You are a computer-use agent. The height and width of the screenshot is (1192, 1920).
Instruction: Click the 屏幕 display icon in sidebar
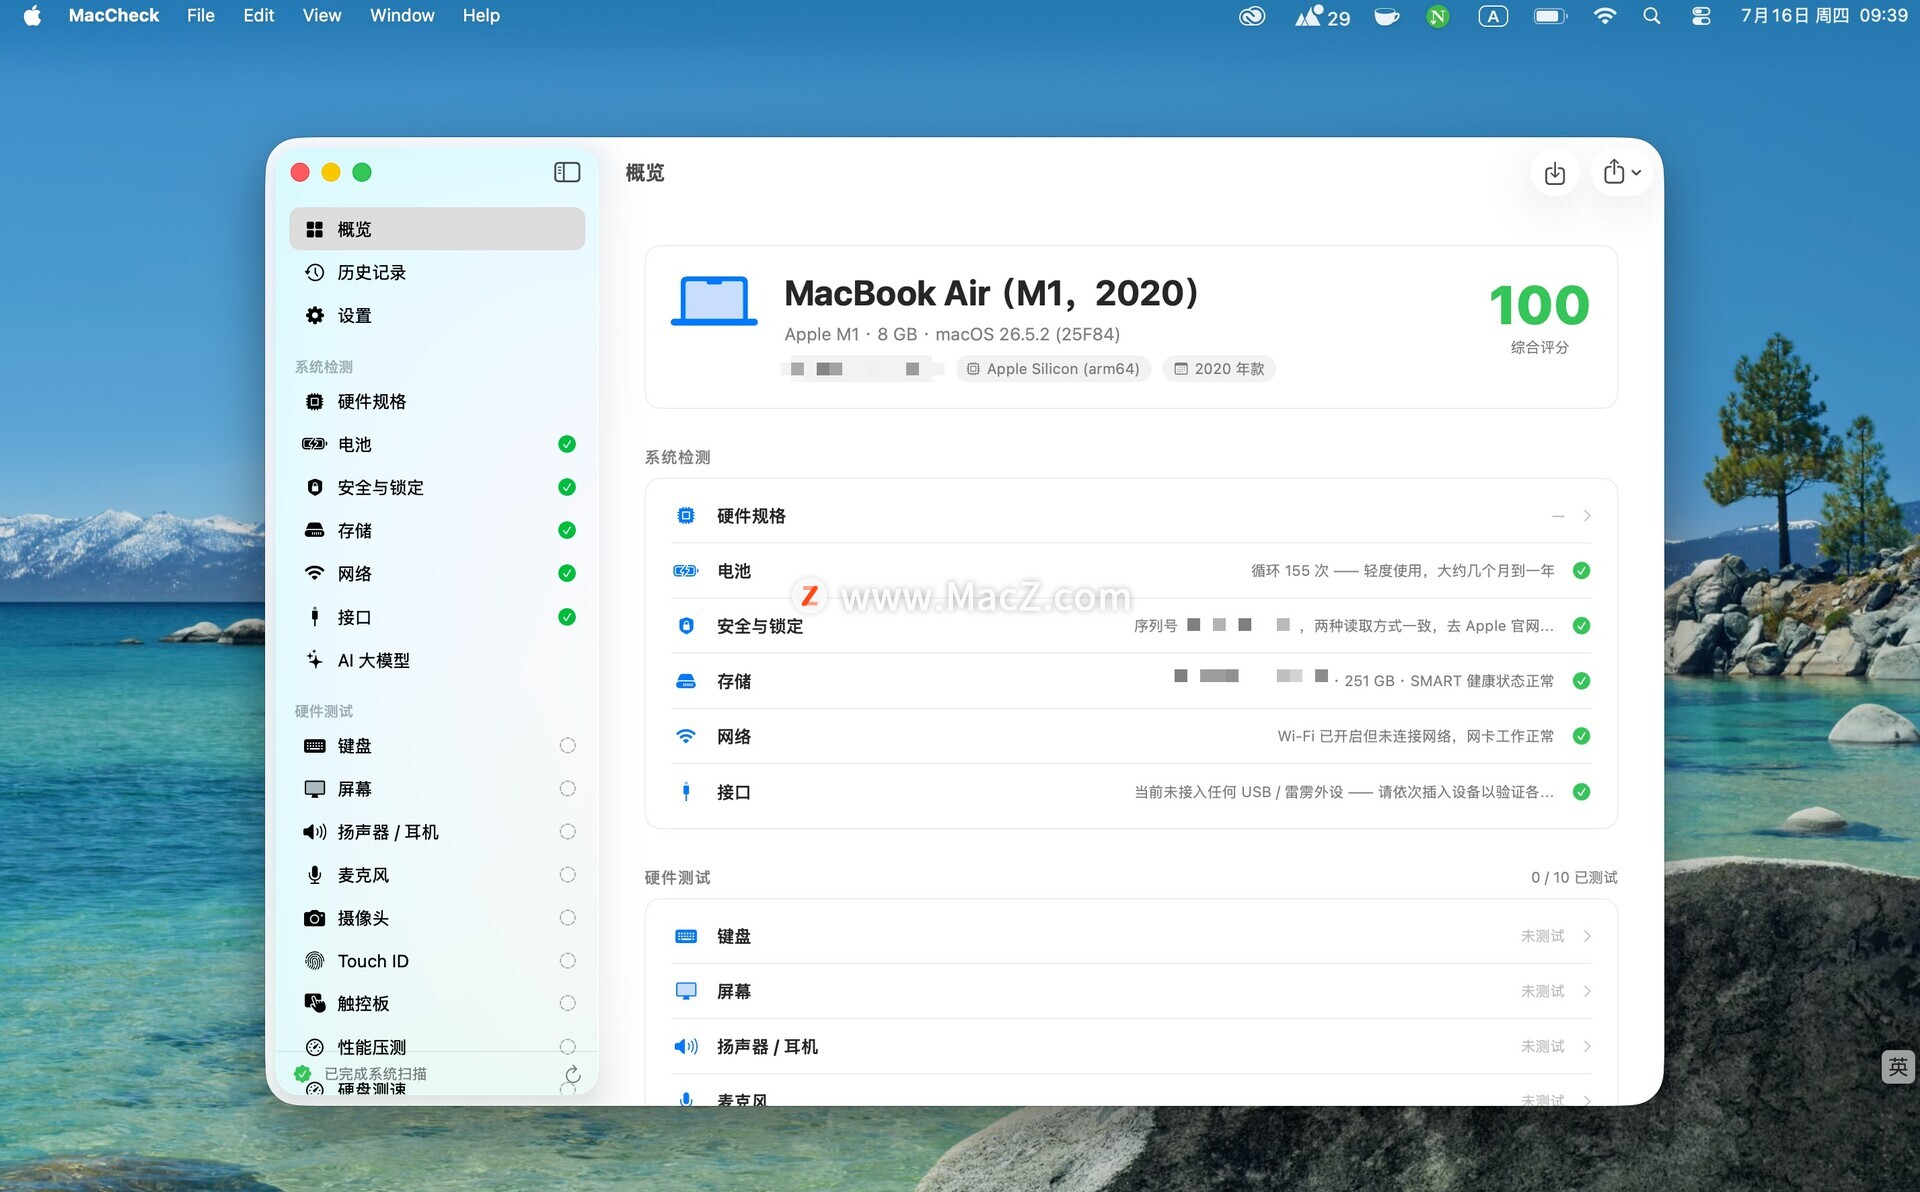coord(315,789)
